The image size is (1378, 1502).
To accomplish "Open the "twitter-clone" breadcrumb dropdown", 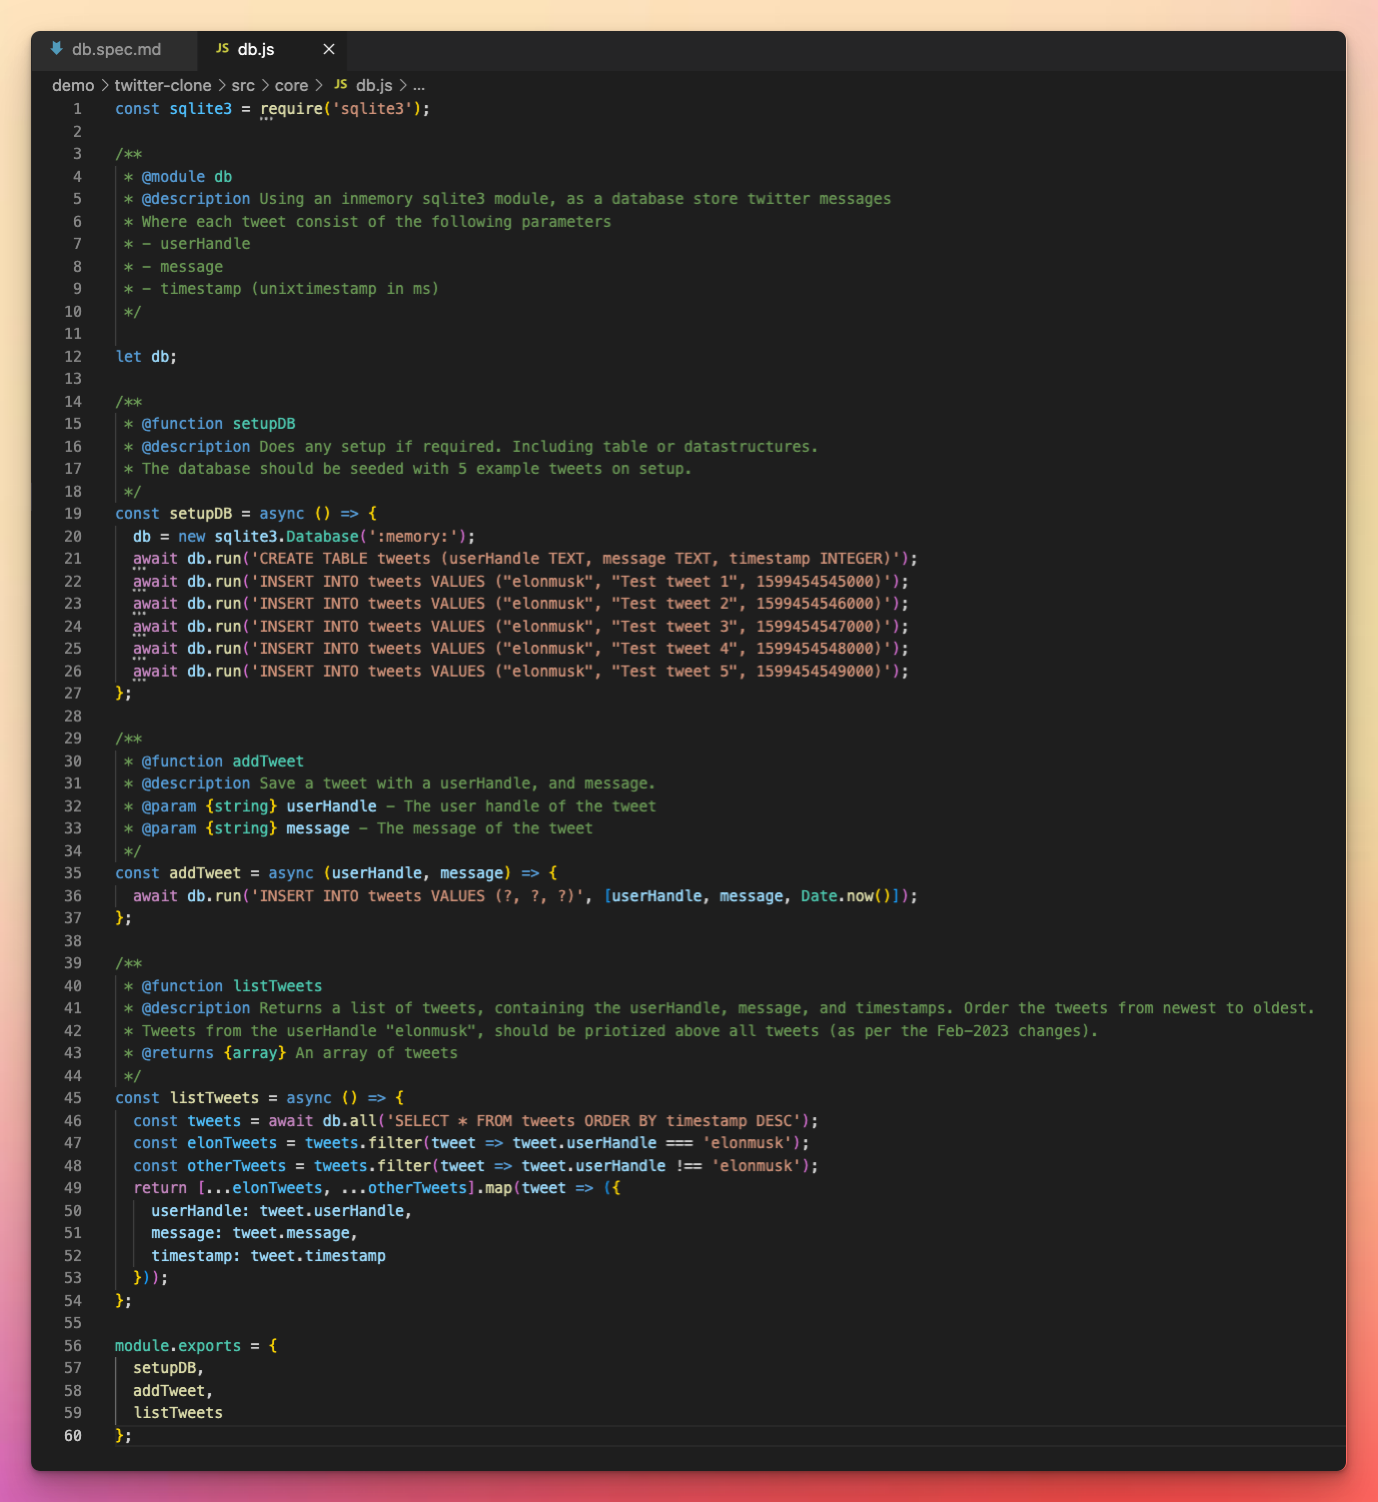I will pos(162,85).
